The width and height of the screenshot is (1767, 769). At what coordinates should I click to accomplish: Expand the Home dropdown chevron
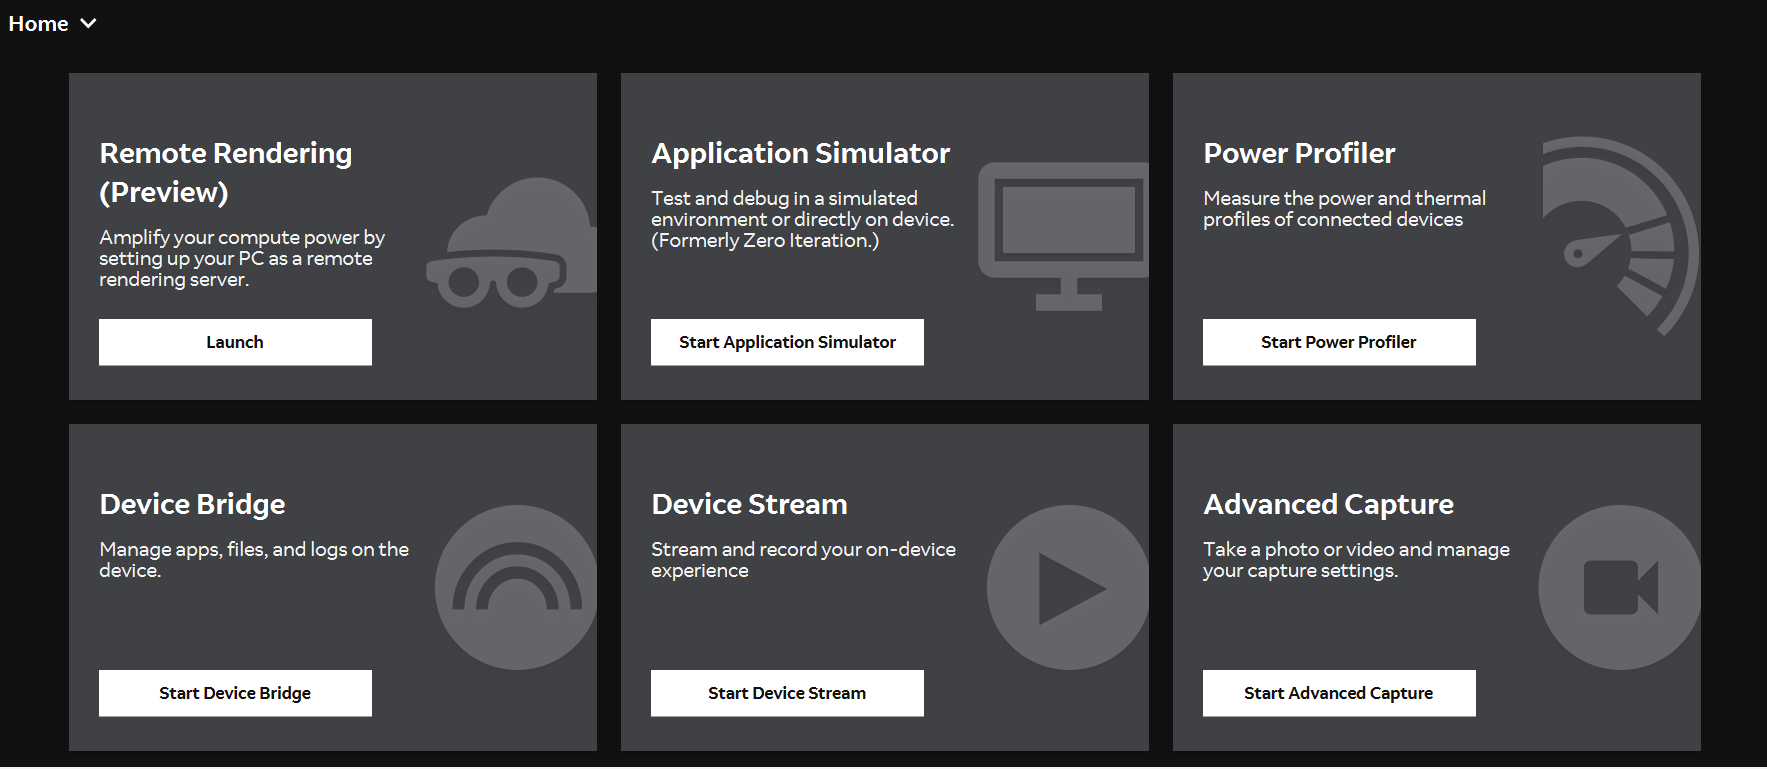click(x=88, y=23)
